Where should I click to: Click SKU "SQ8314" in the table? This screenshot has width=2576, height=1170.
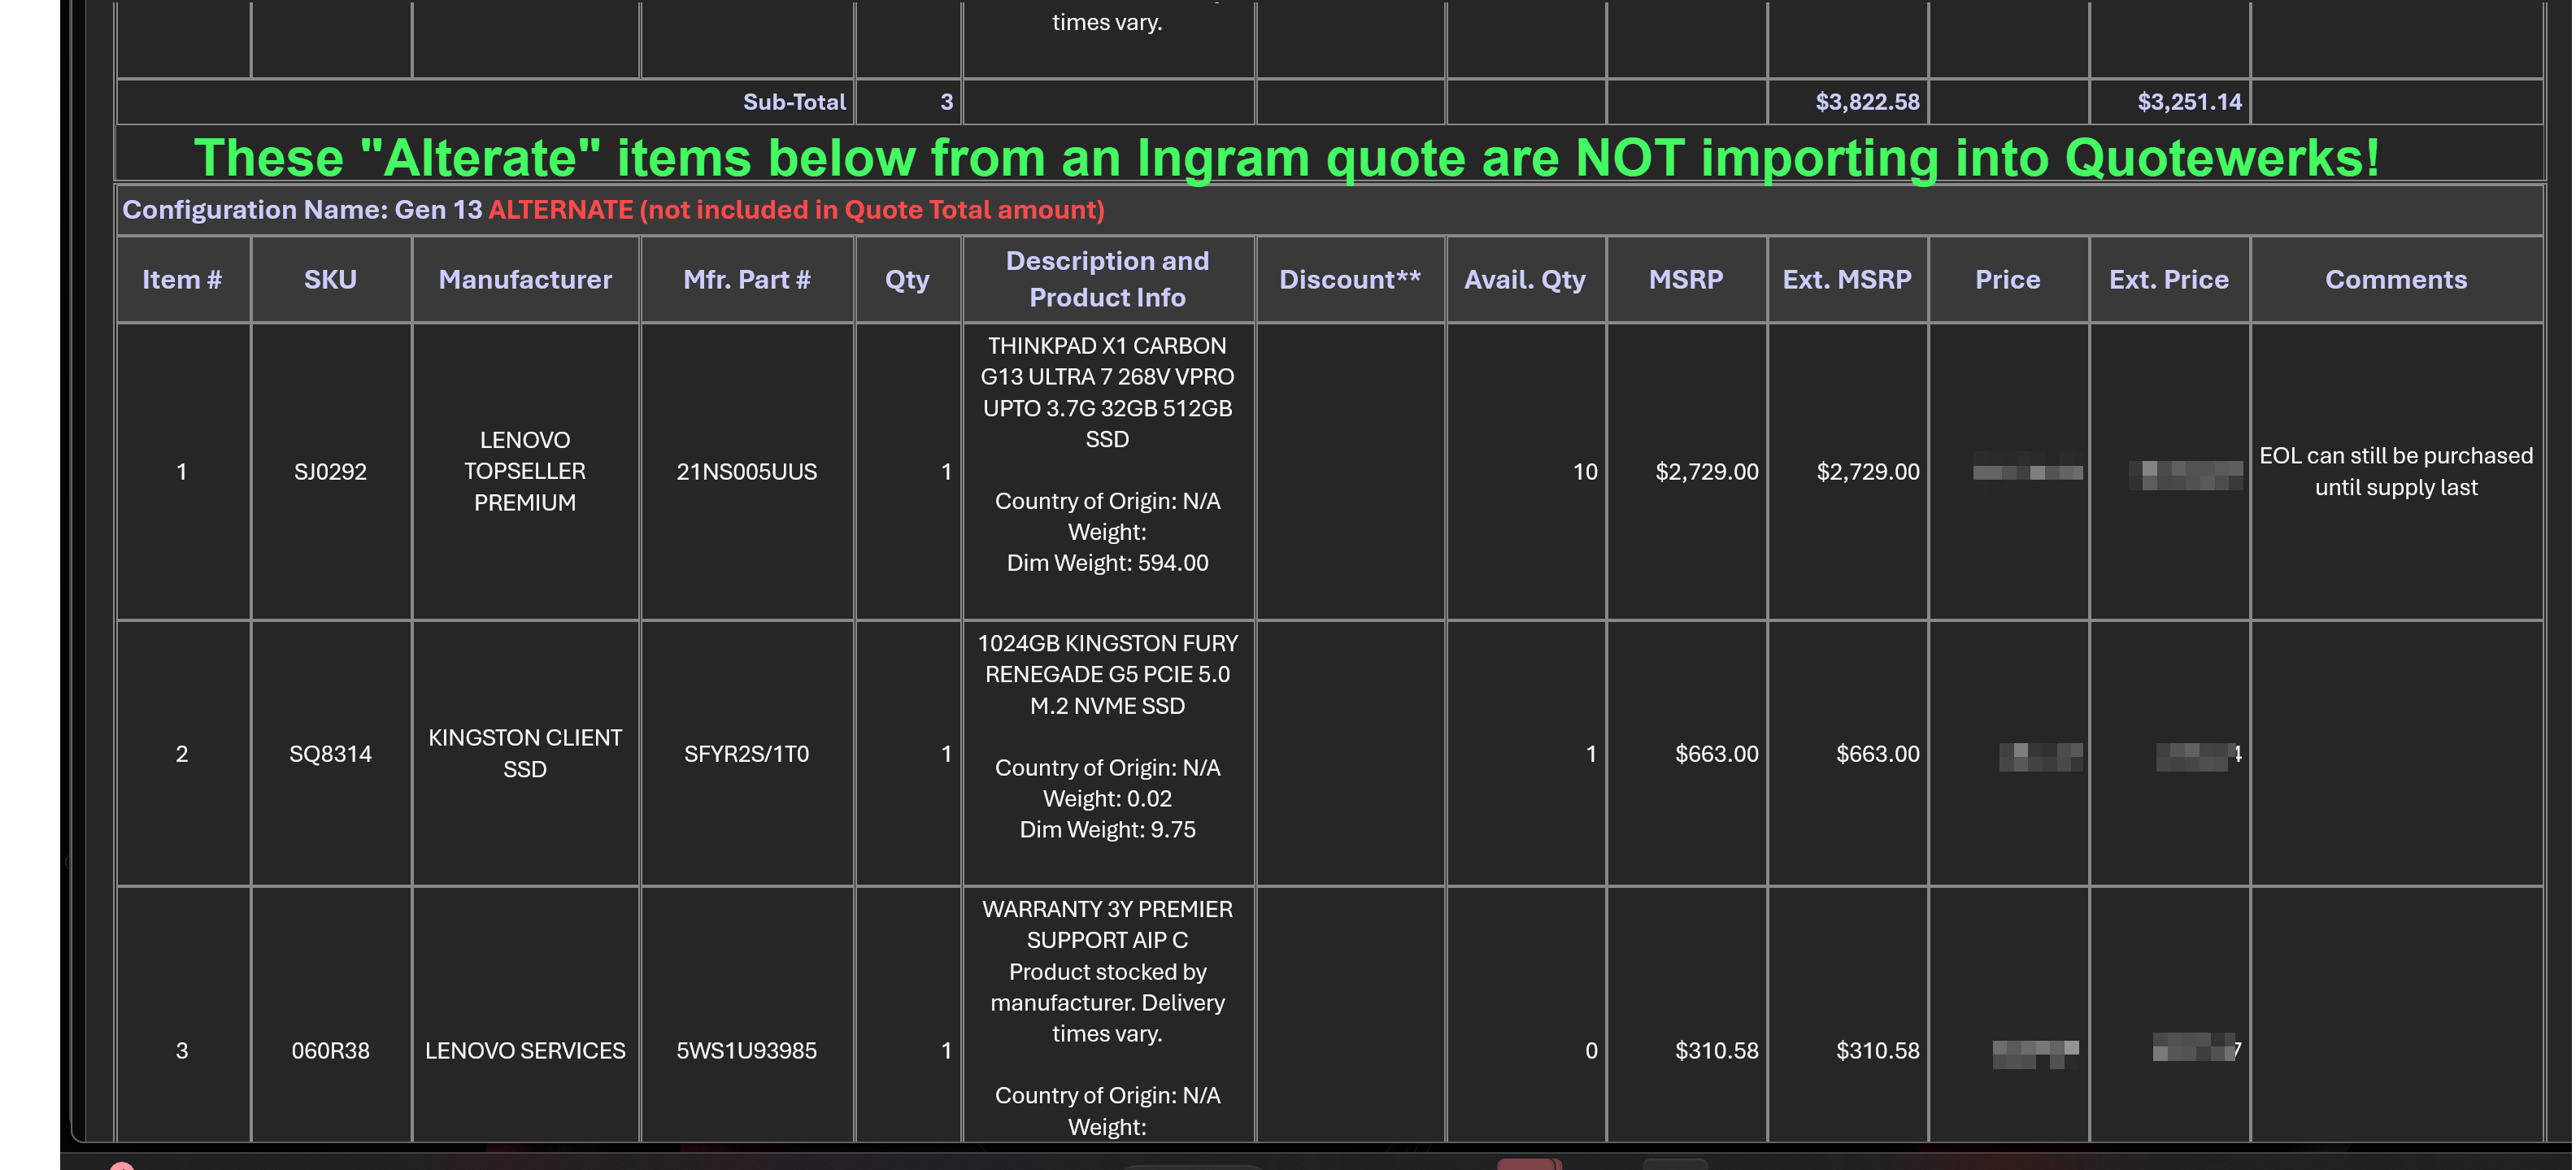tap(330, 753)
